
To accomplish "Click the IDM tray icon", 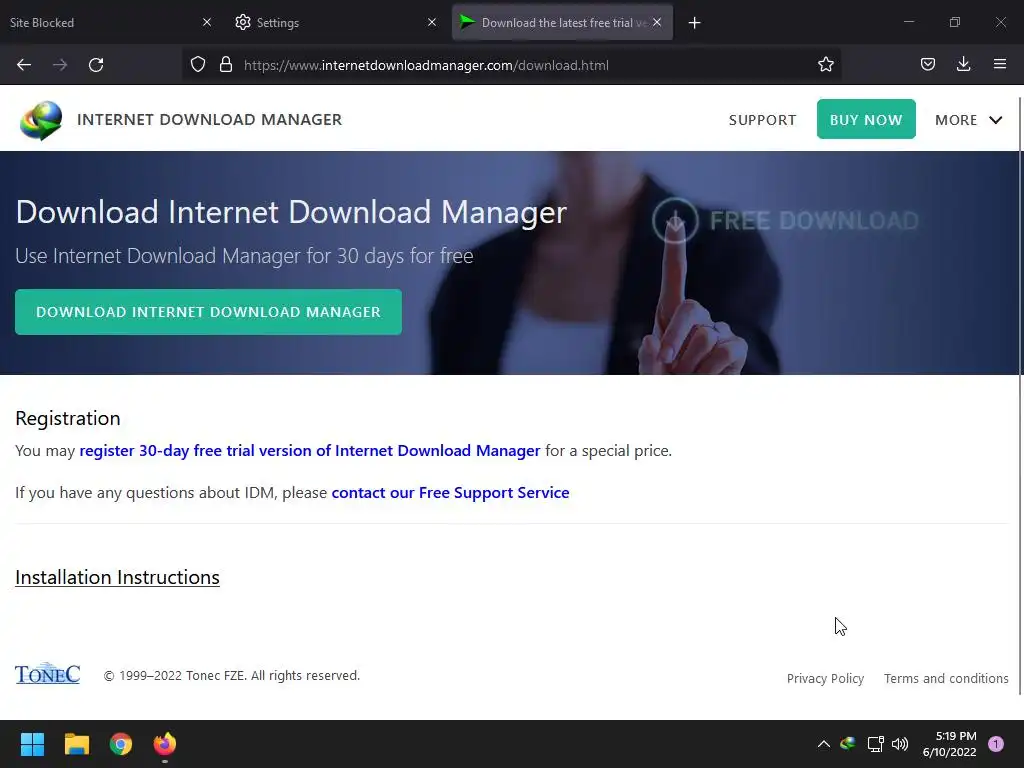I will [x=848, y=743].
